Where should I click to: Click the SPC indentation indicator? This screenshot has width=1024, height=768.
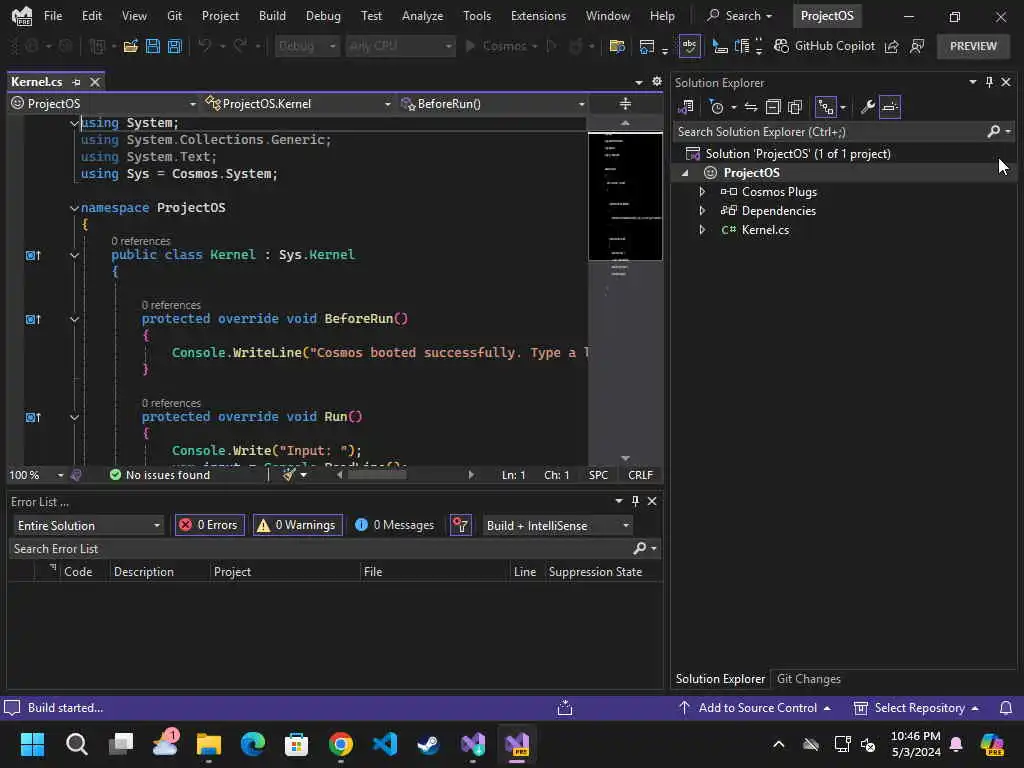(x=598, y=475)
